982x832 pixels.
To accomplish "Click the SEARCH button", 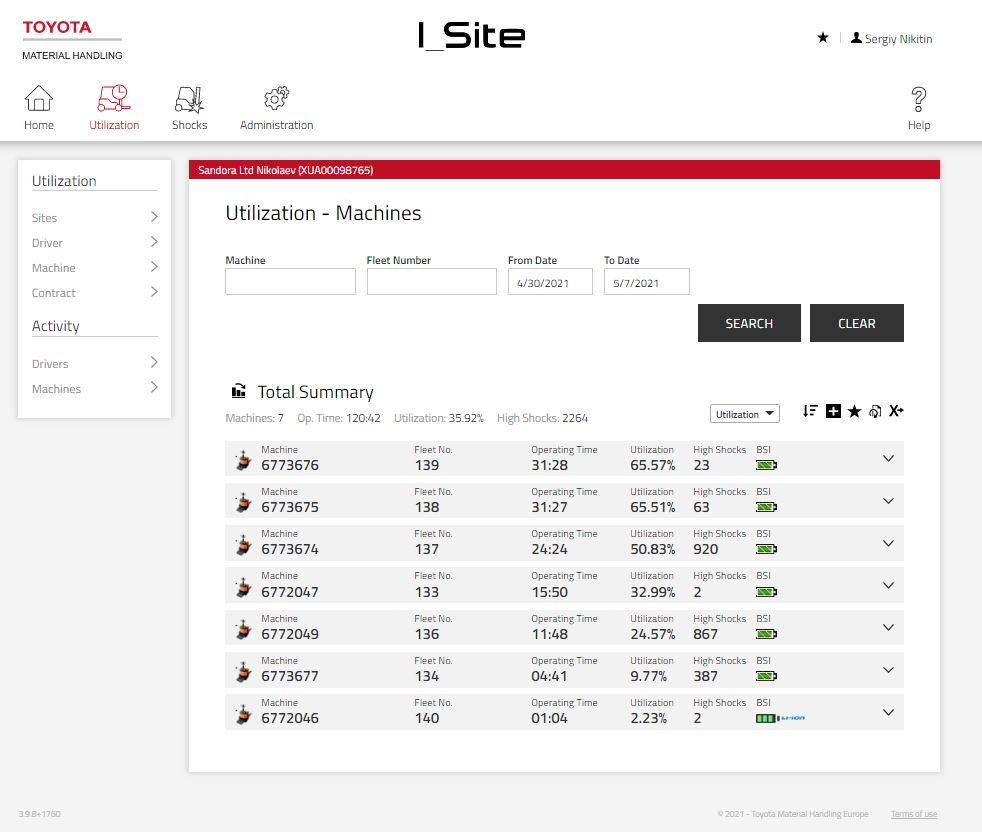I will pos(749,323).
